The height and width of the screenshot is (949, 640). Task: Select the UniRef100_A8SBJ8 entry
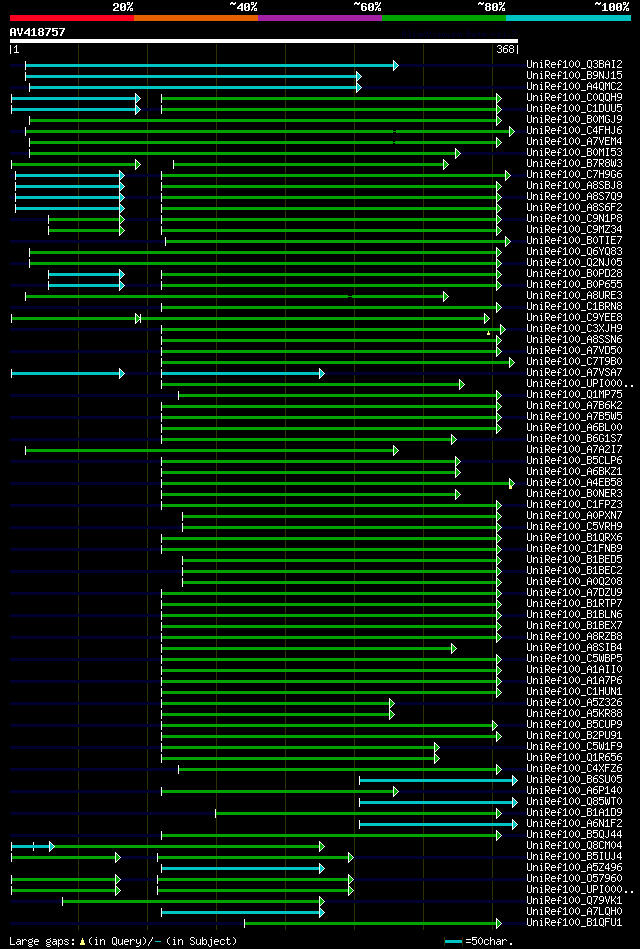(575, 185)
